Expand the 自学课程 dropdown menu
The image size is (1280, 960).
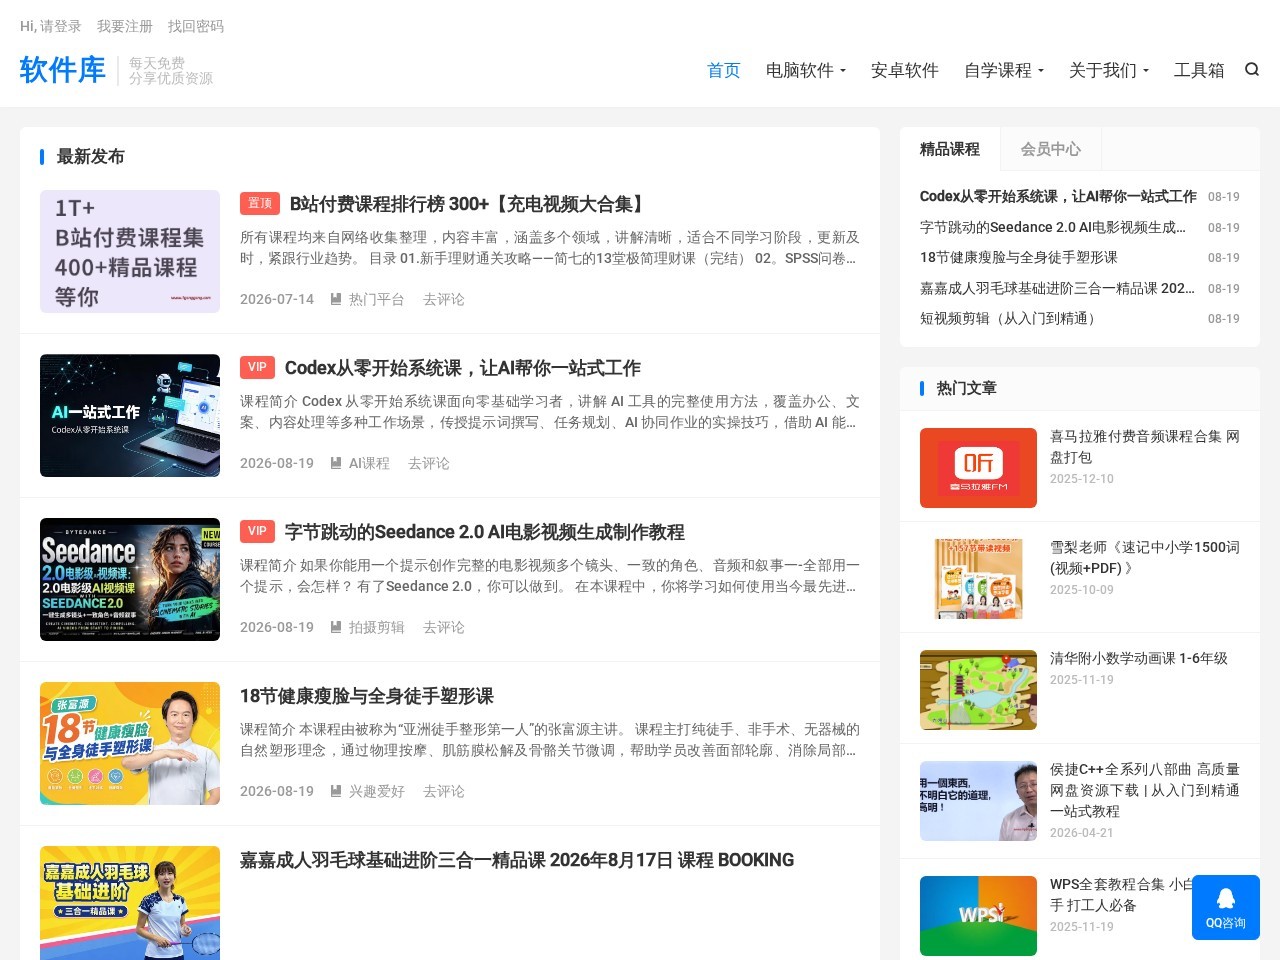click(1004, 70)
